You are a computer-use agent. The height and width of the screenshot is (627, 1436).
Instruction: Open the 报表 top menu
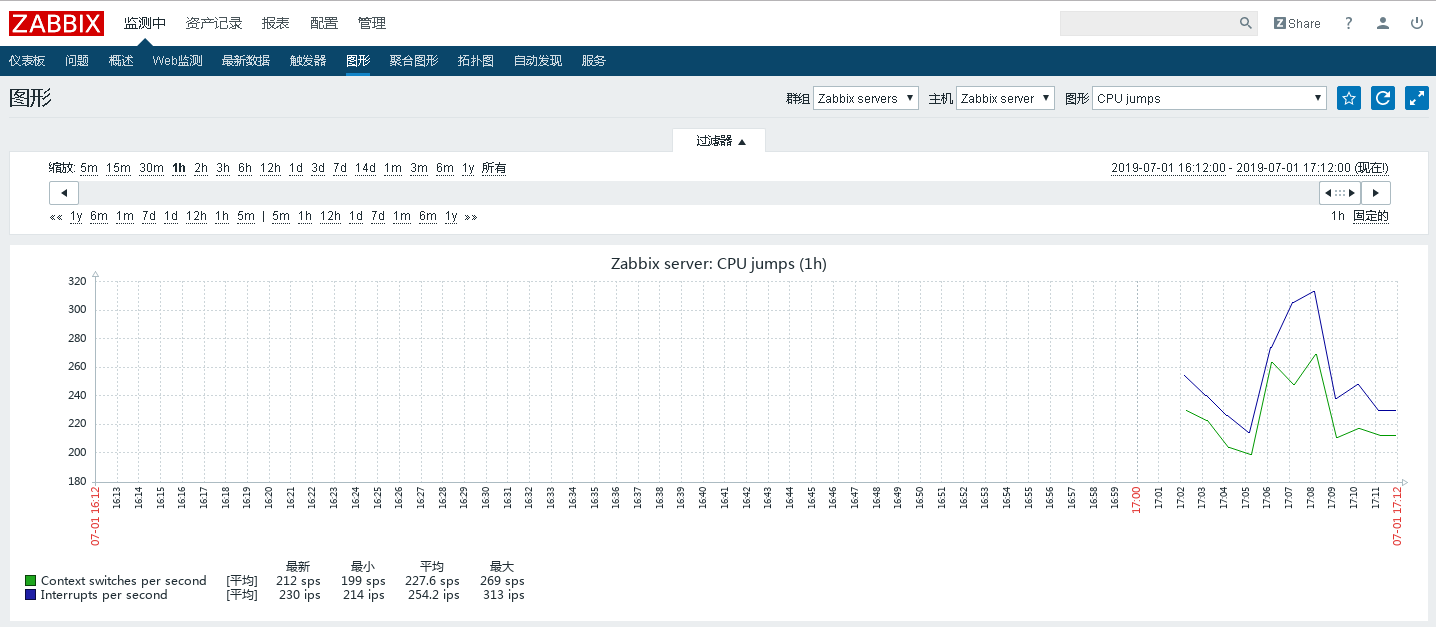[276, 23]
